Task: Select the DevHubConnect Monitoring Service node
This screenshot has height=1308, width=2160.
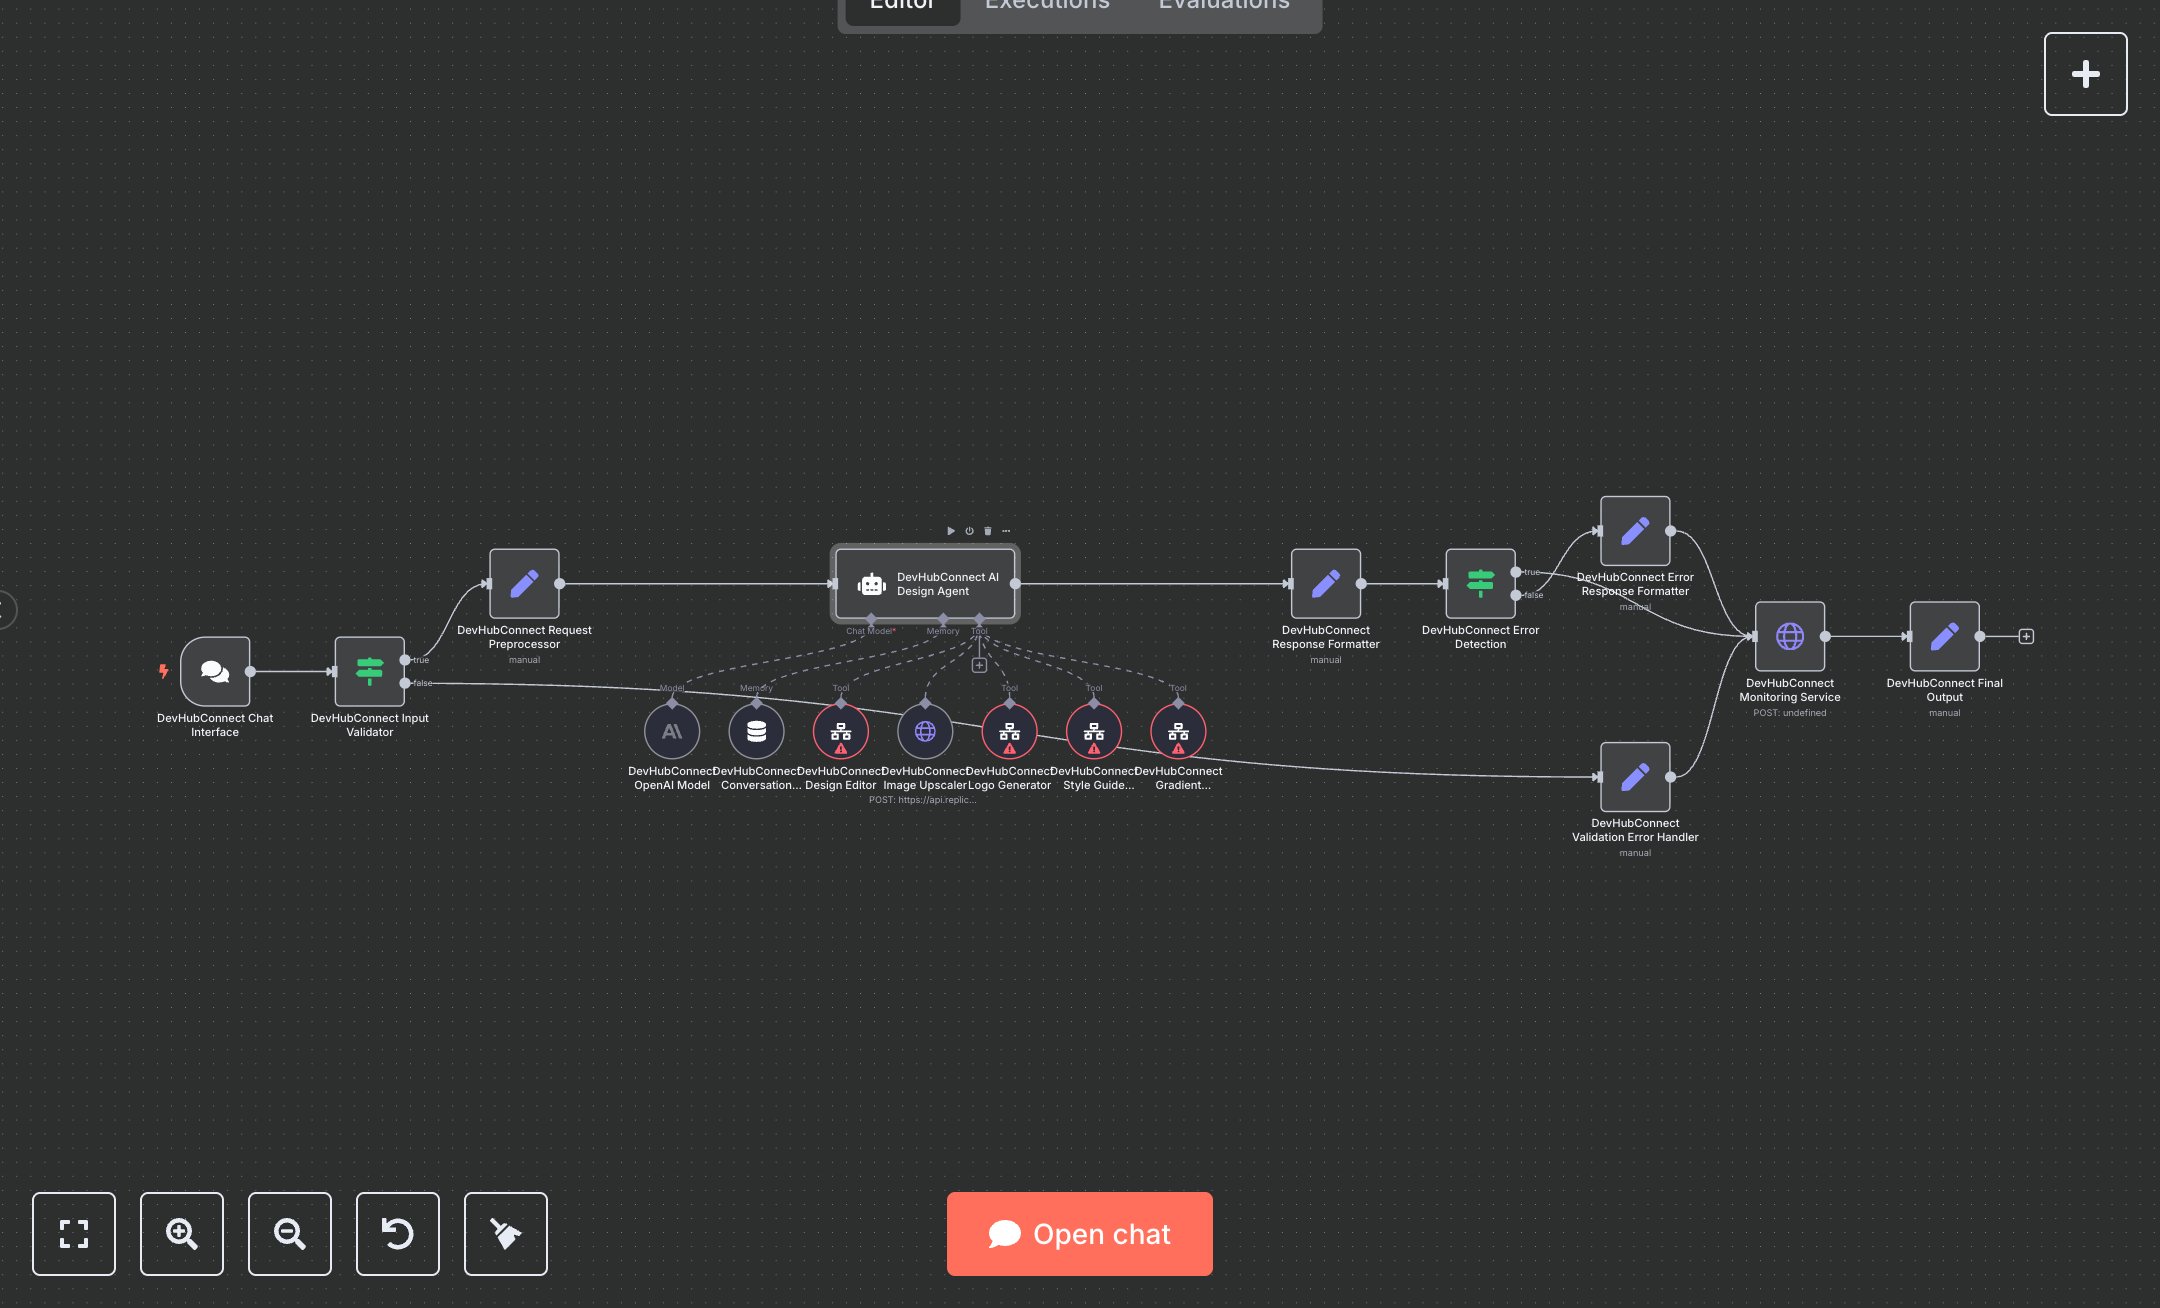Action: [1789, 636]
